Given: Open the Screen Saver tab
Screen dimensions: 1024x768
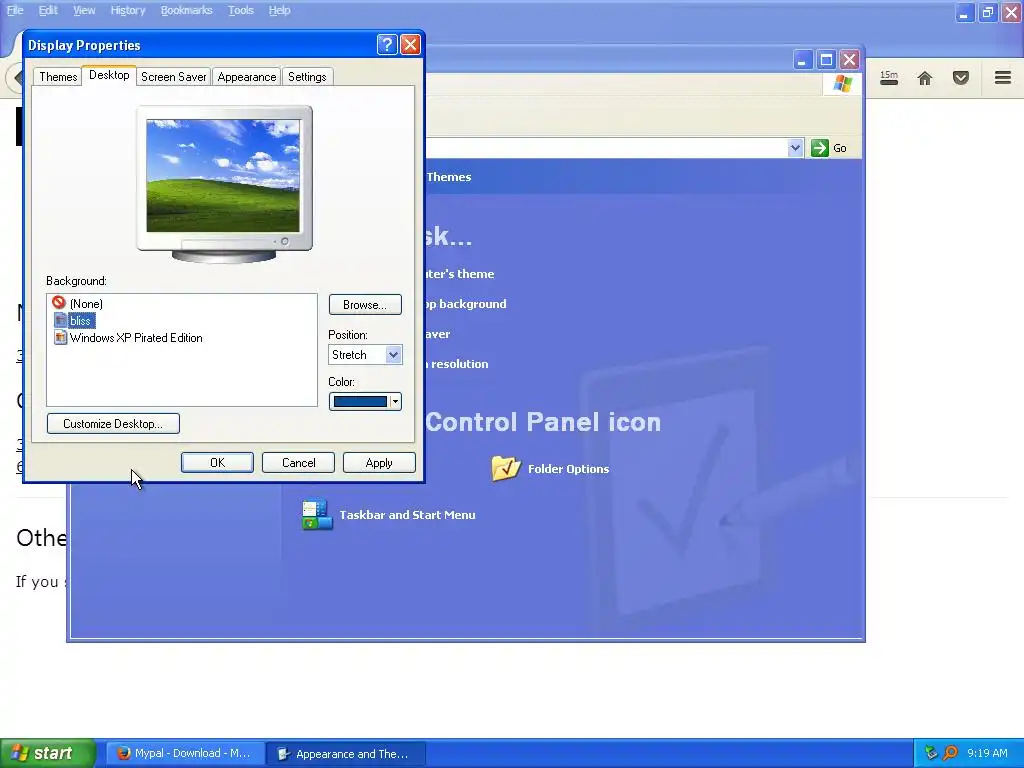Looking at the screenshot, I should [x=173, y=76].
